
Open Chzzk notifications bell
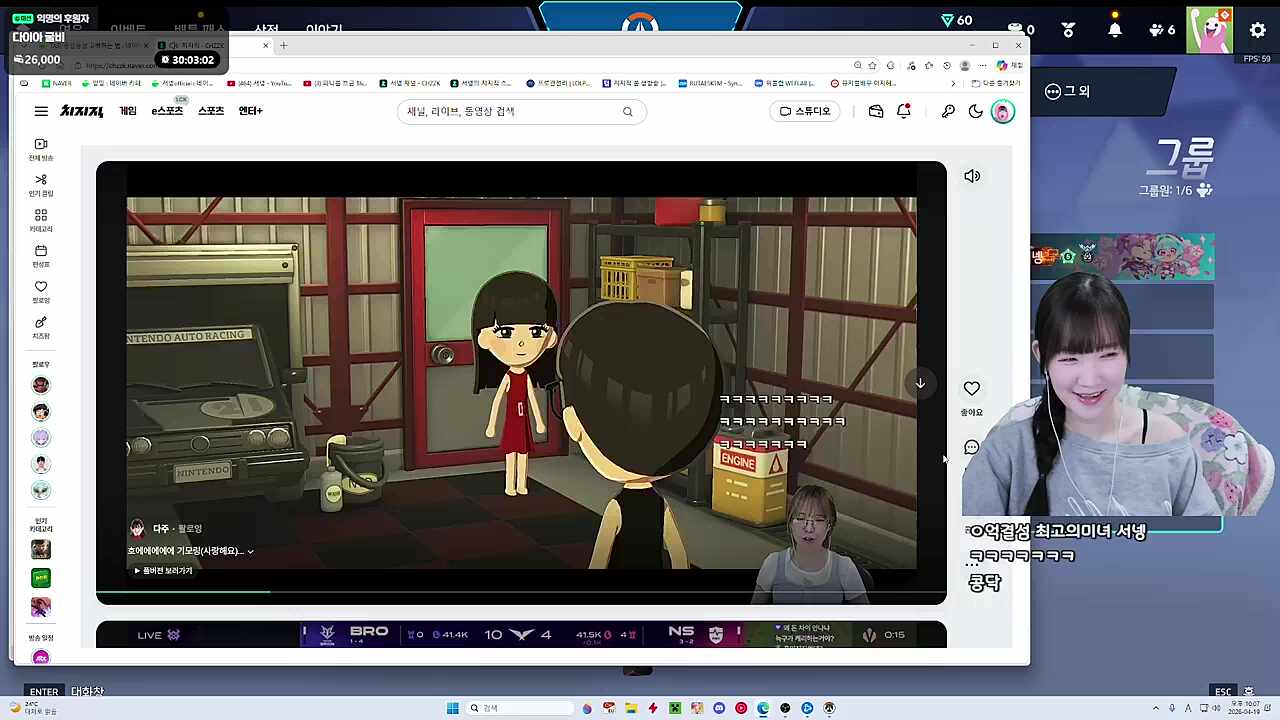904,111
